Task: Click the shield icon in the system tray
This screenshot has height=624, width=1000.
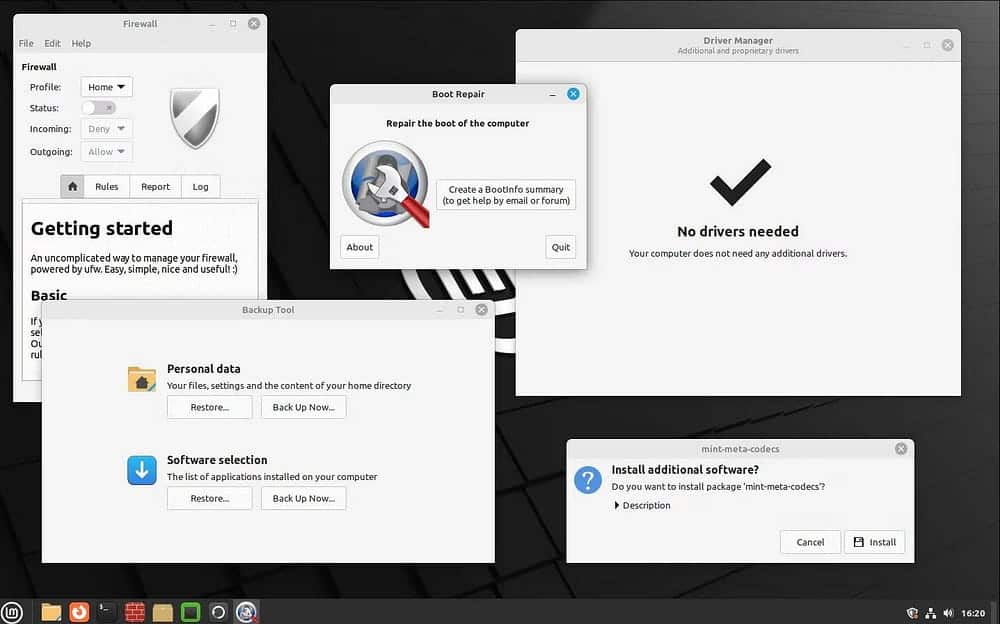Action: [912, 612]
